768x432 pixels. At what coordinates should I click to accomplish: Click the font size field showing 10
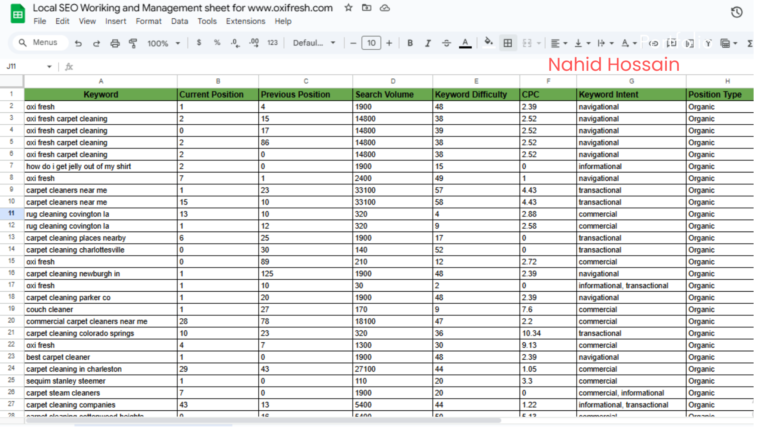(371, 43)
